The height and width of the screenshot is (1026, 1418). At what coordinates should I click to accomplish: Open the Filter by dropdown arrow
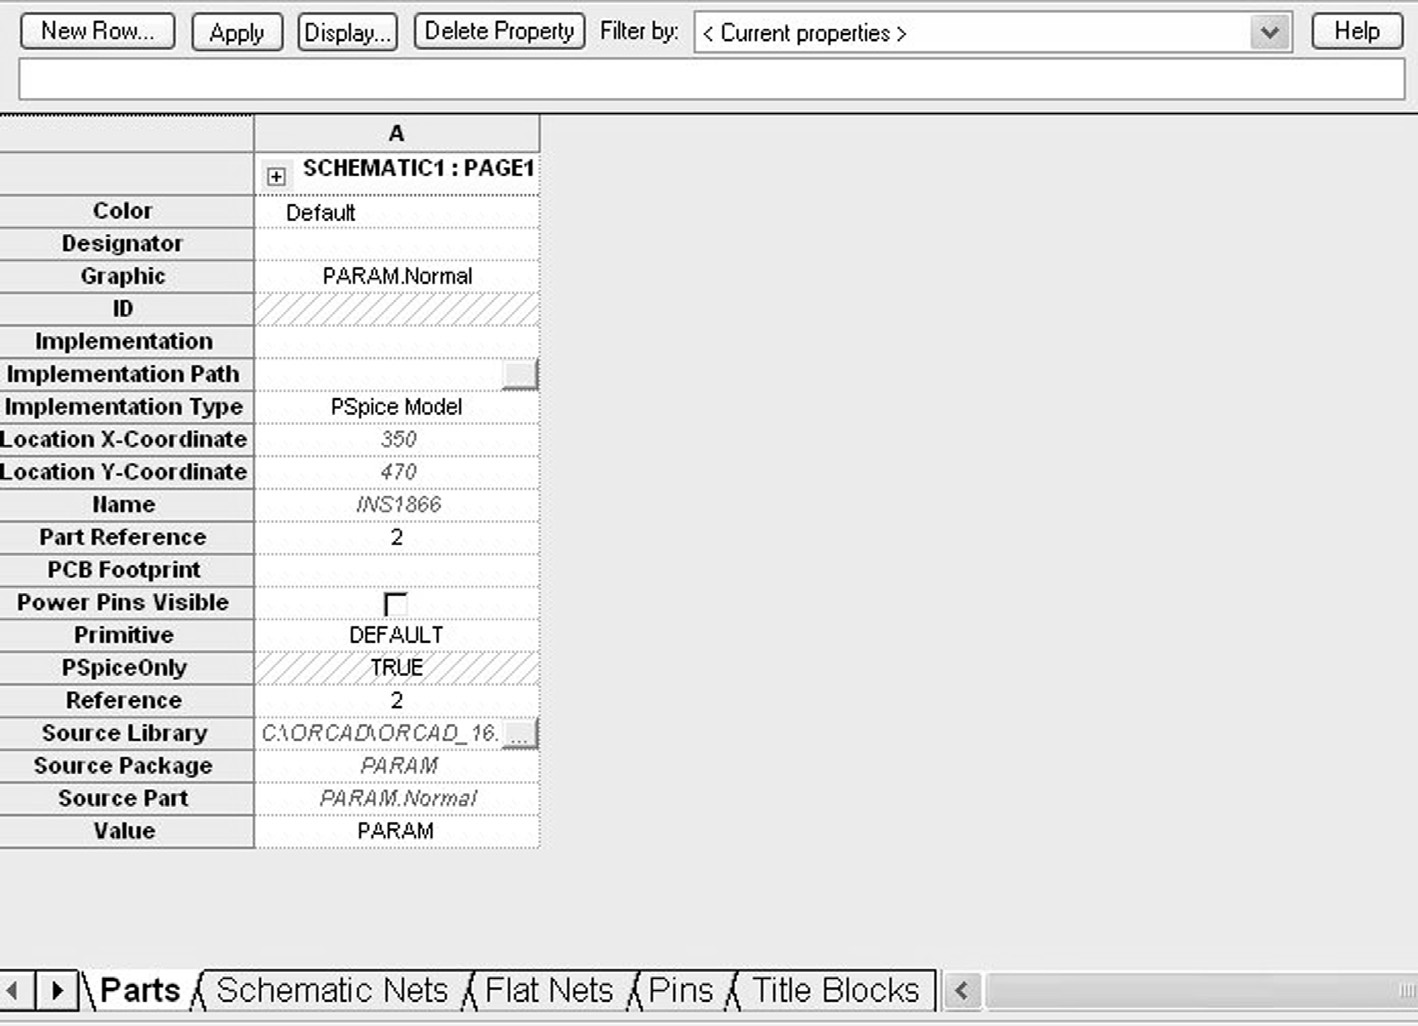click(1269, 33)
